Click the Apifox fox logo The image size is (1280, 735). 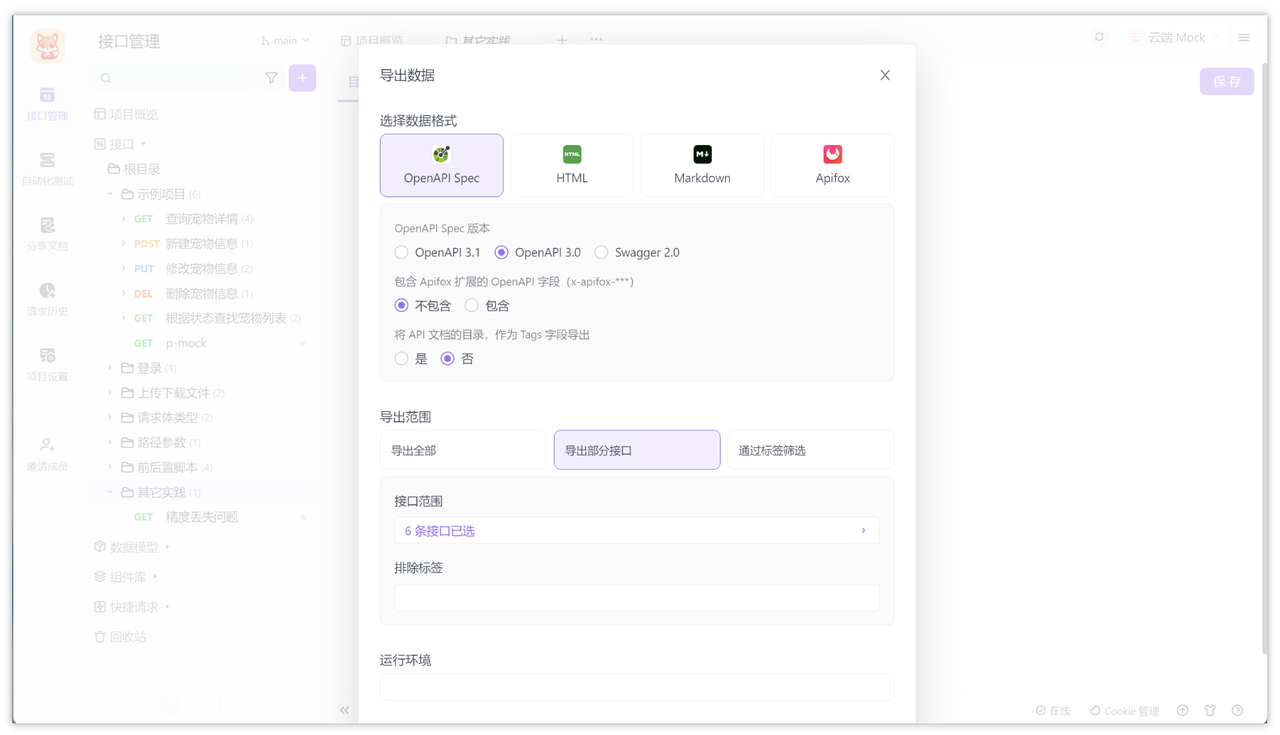47,46
